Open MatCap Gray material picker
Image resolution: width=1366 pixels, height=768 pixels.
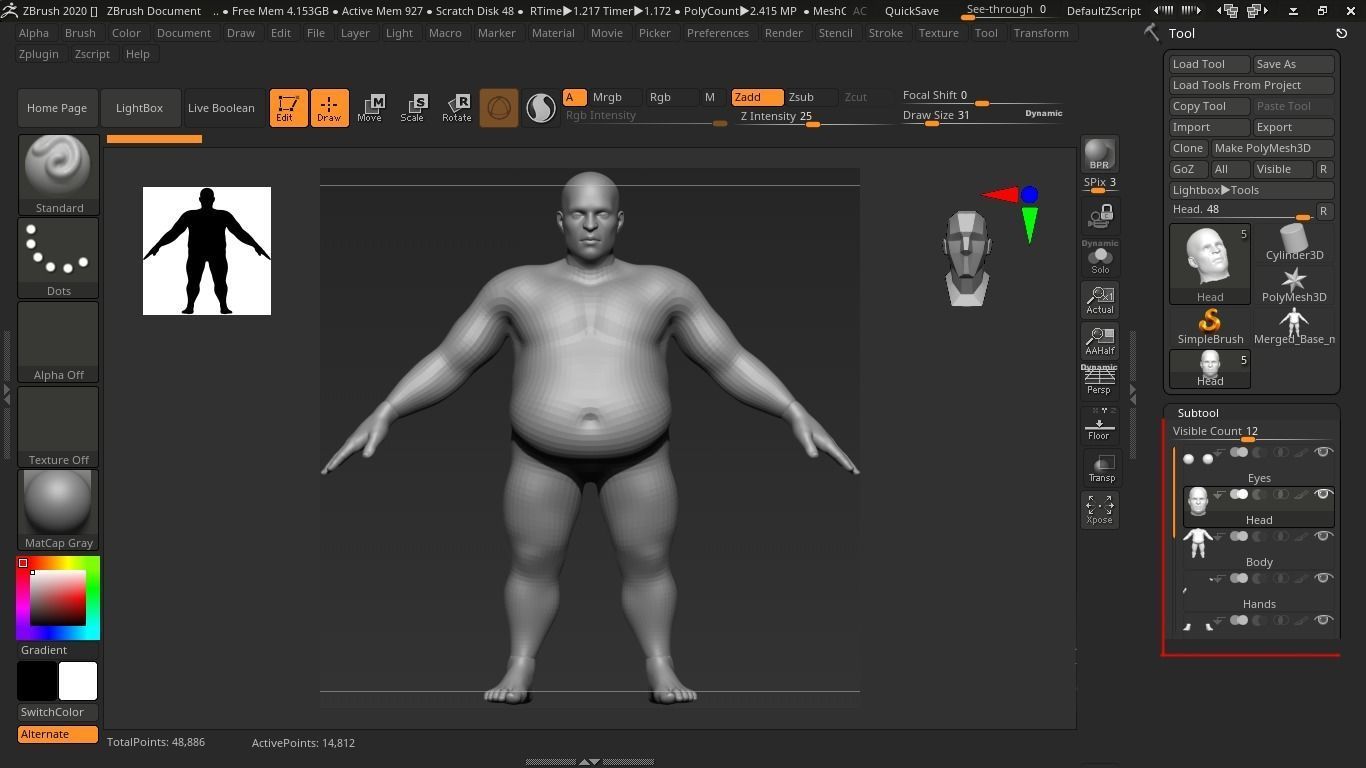click(59, 510)
